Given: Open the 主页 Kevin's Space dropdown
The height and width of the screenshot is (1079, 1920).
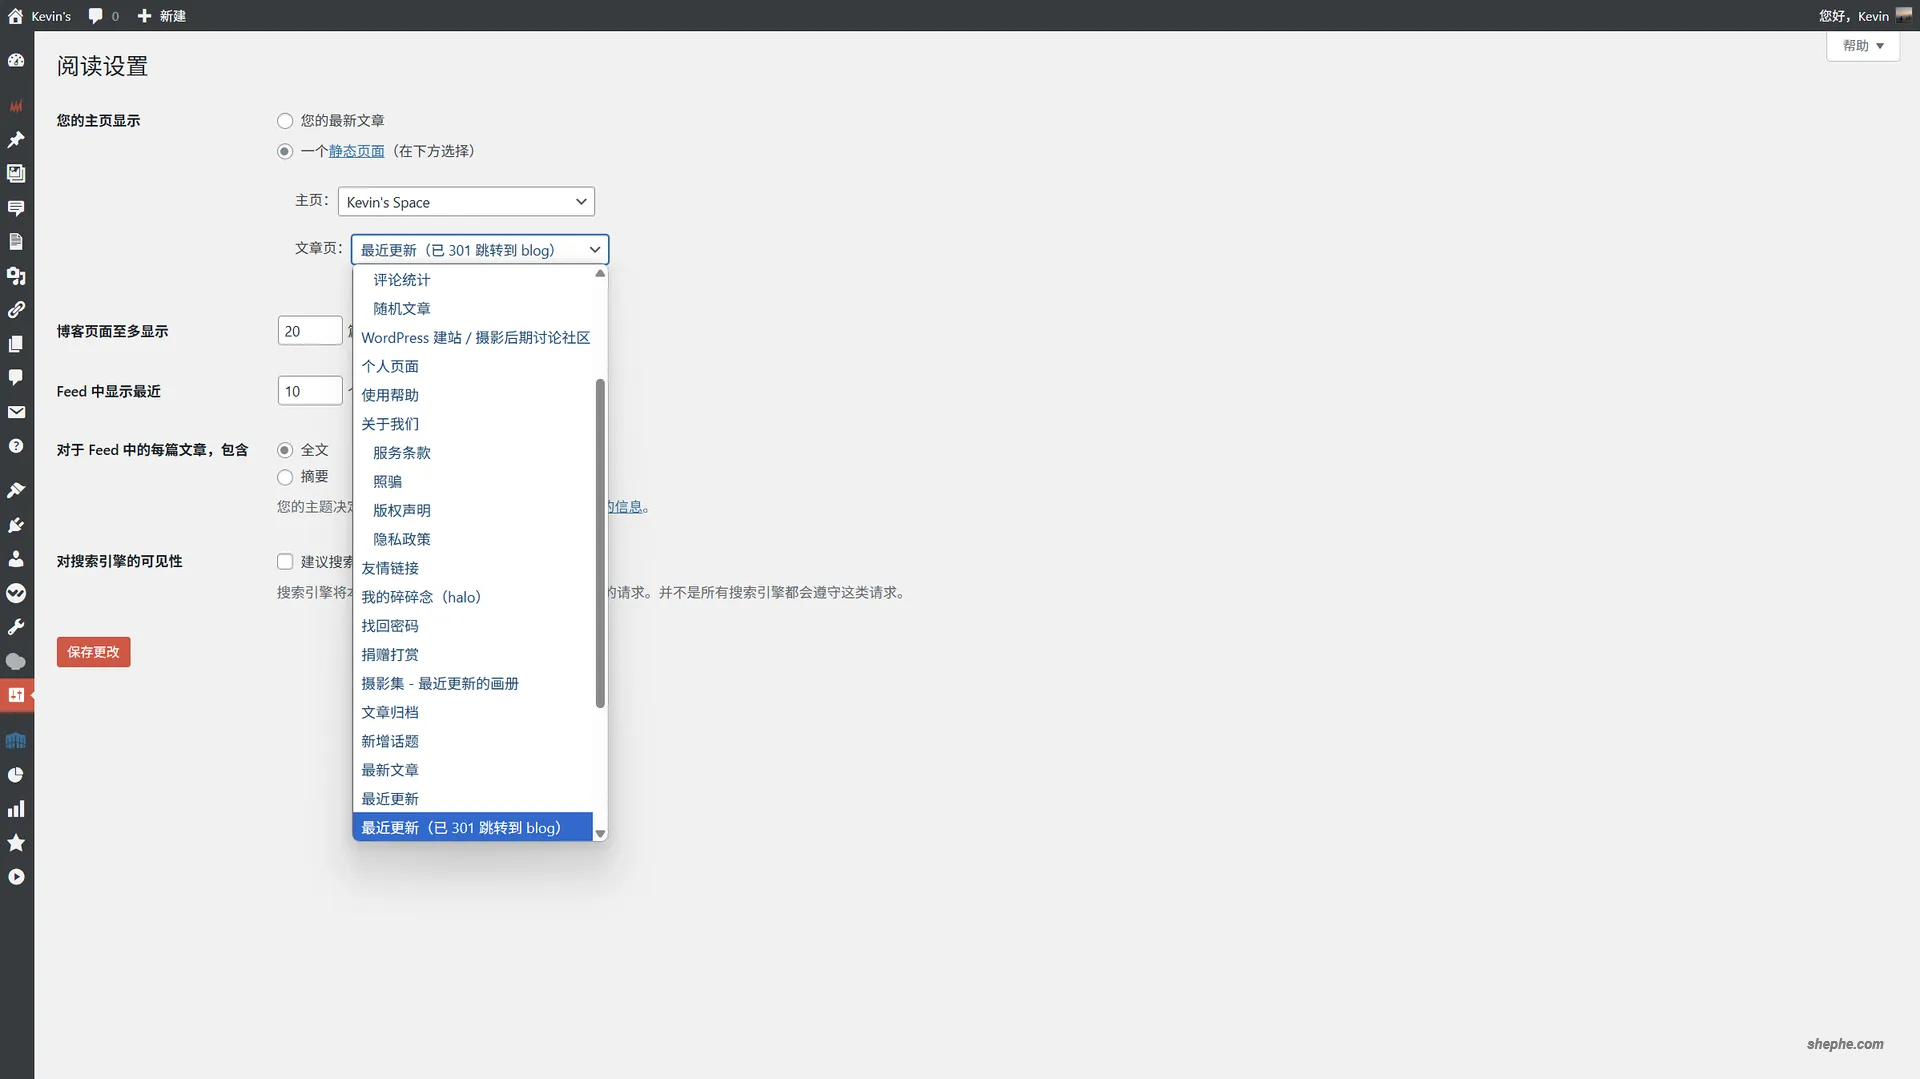Looking at the screenshot, I should pyautogui.click(x=466, y=201).
